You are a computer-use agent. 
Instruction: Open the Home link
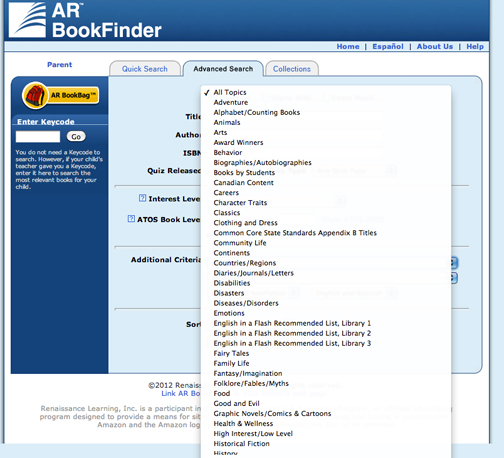(x=348, y=46)
